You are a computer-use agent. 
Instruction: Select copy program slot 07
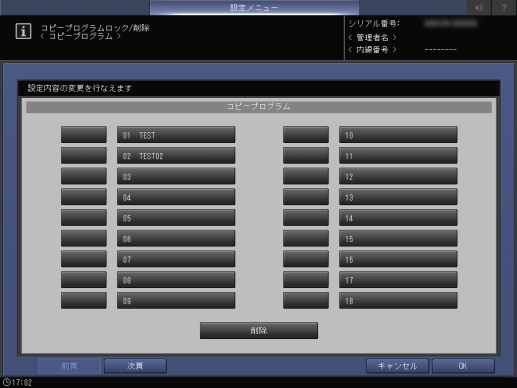click(x=176, y=259)
